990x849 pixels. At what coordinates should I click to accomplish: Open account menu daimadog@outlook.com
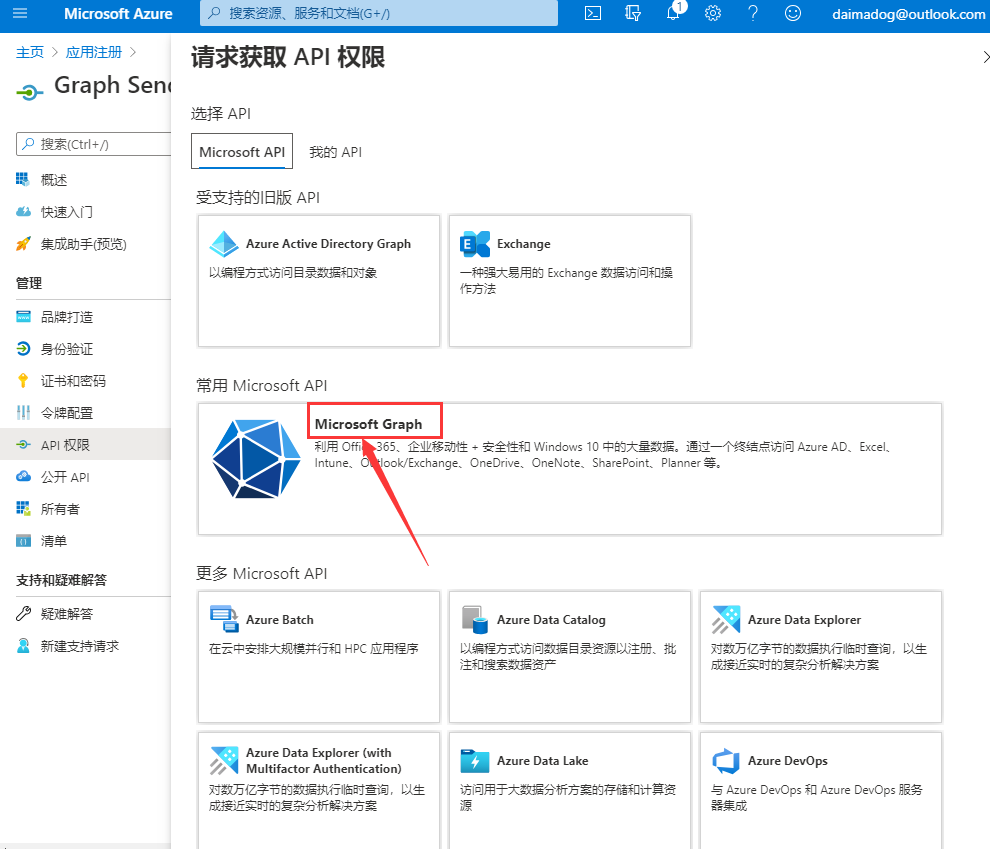909,14
